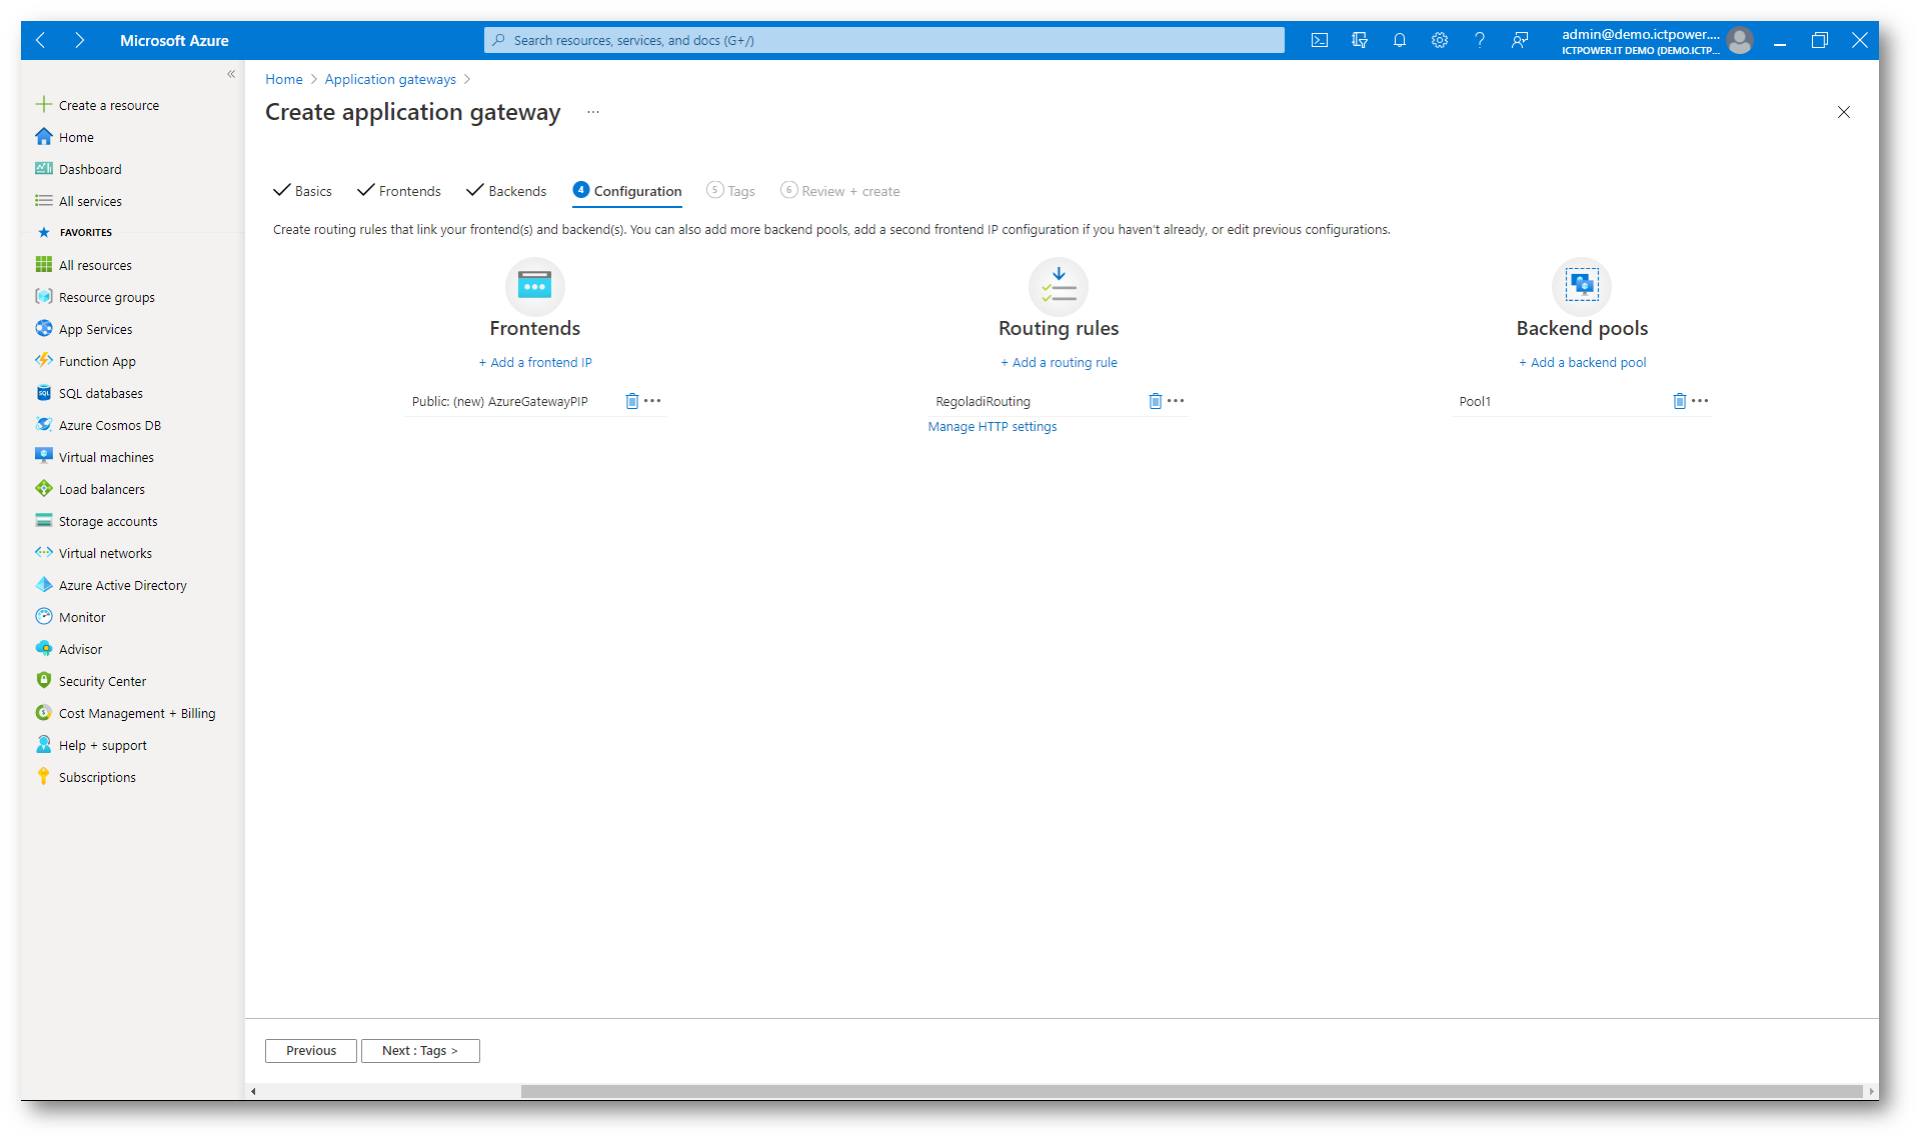Click the Backend pools icon

click(1582, 286)
